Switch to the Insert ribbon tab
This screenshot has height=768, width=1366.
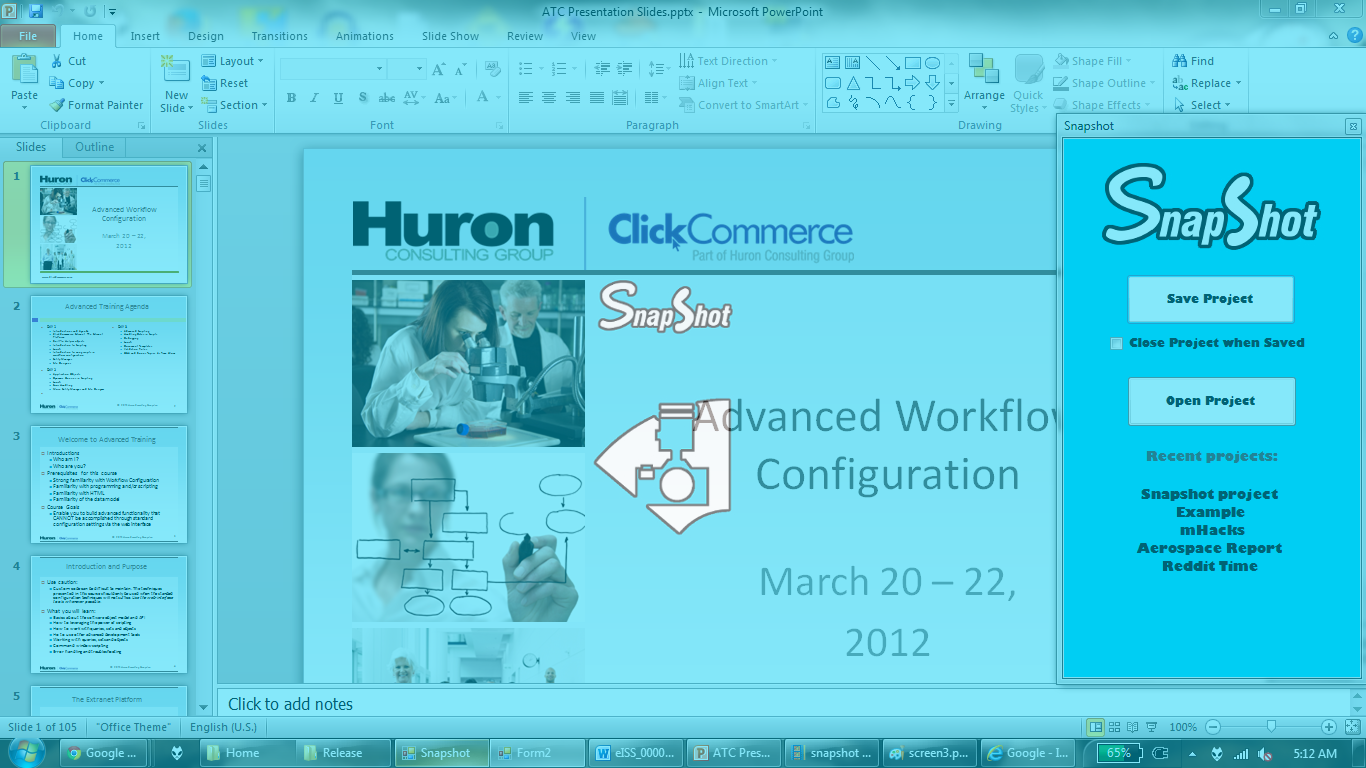click(x=145, y=36)
